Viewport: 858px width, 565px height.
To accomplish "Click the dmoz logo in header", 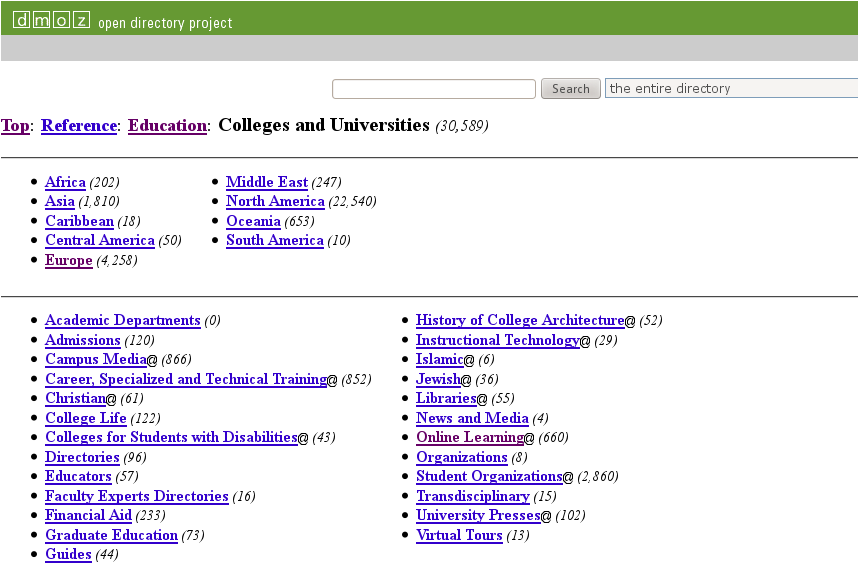I will pos(51,20).
